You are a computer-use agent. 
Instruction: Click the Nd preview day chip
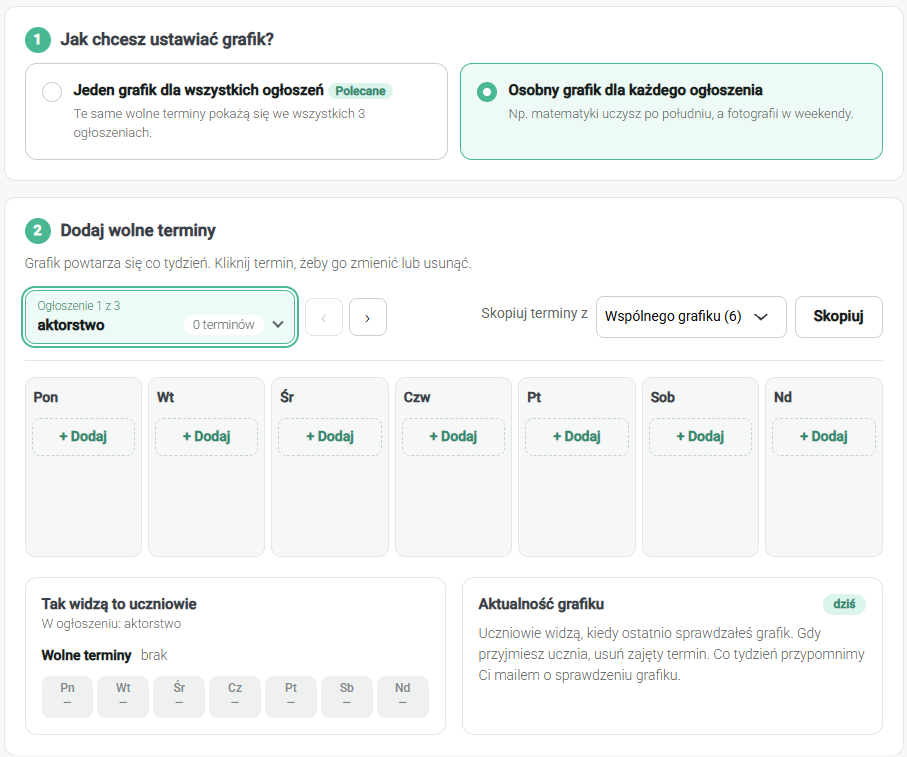403,696
